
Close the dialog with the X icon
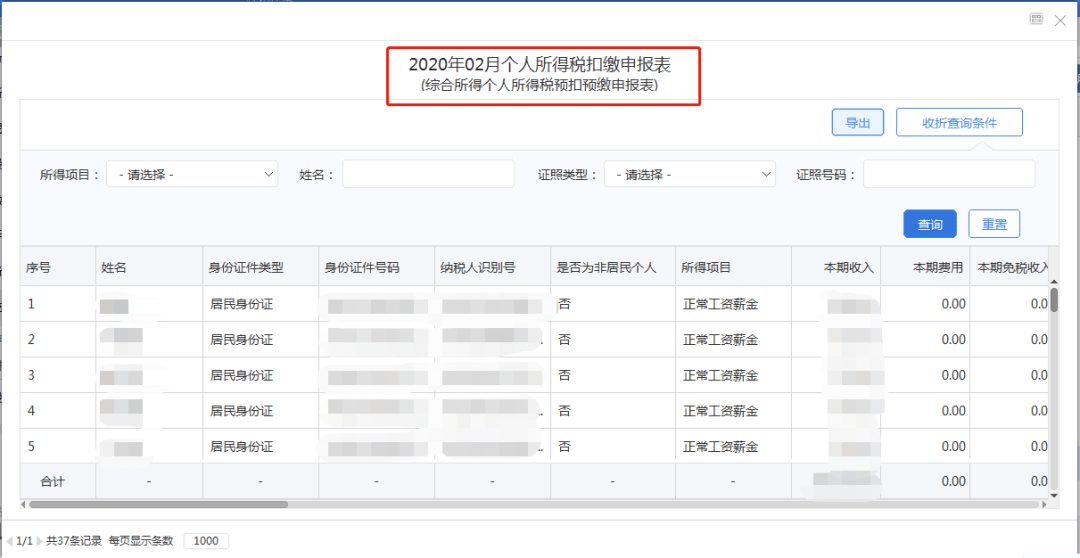click(1061, 21)
